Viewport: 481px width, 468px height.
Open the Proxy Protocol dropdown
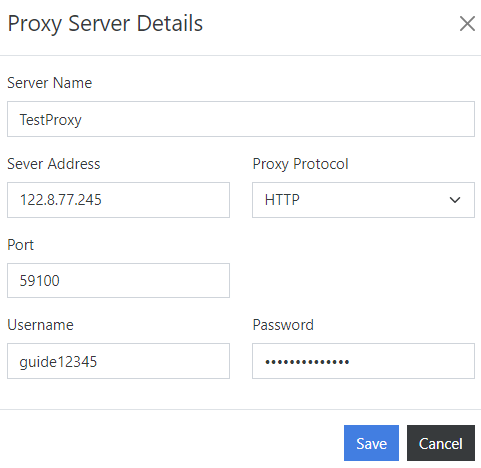(x=363, y=200)
